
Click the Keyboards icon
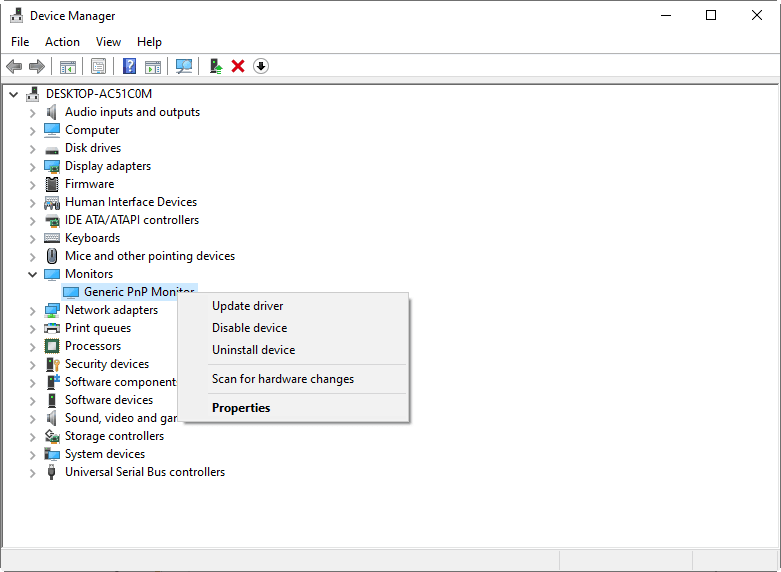coord(52,238)
